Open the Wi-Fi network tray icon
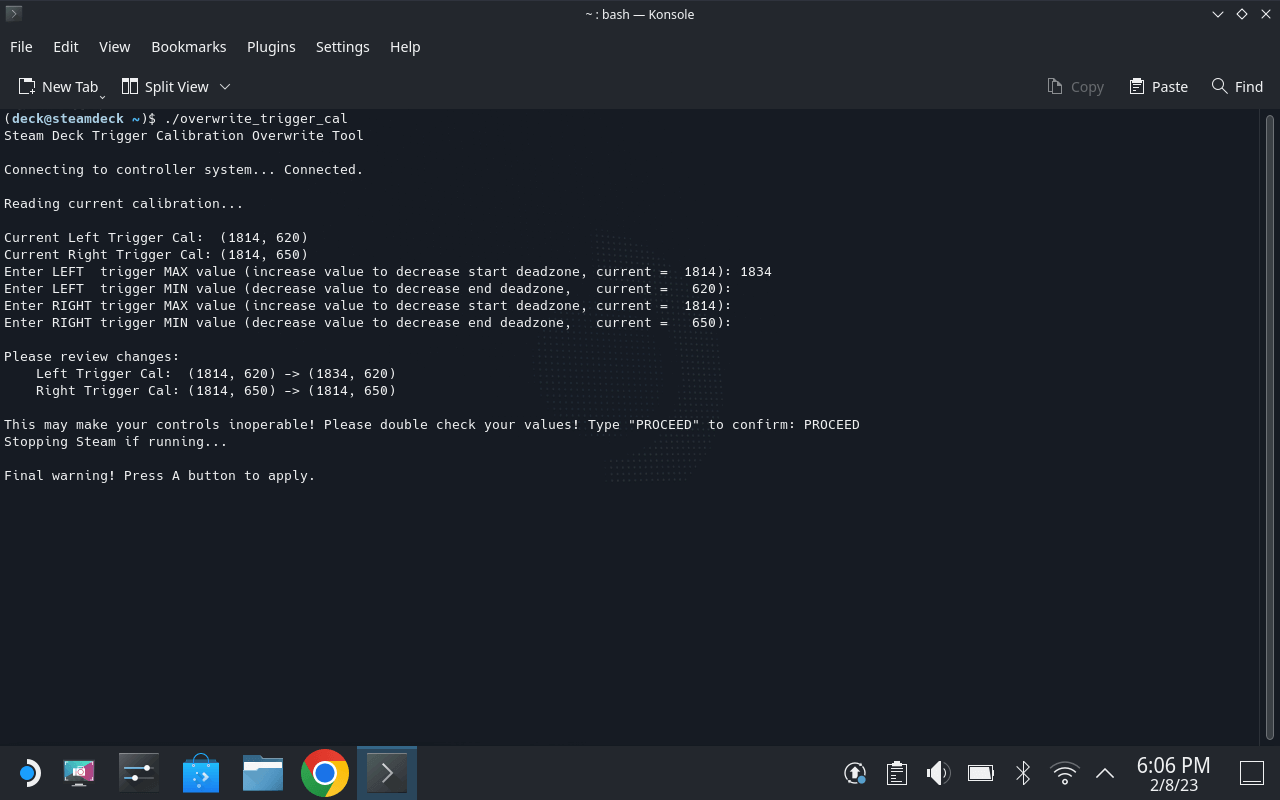This screenshot has width=1280, height=800. (1065, 773)
